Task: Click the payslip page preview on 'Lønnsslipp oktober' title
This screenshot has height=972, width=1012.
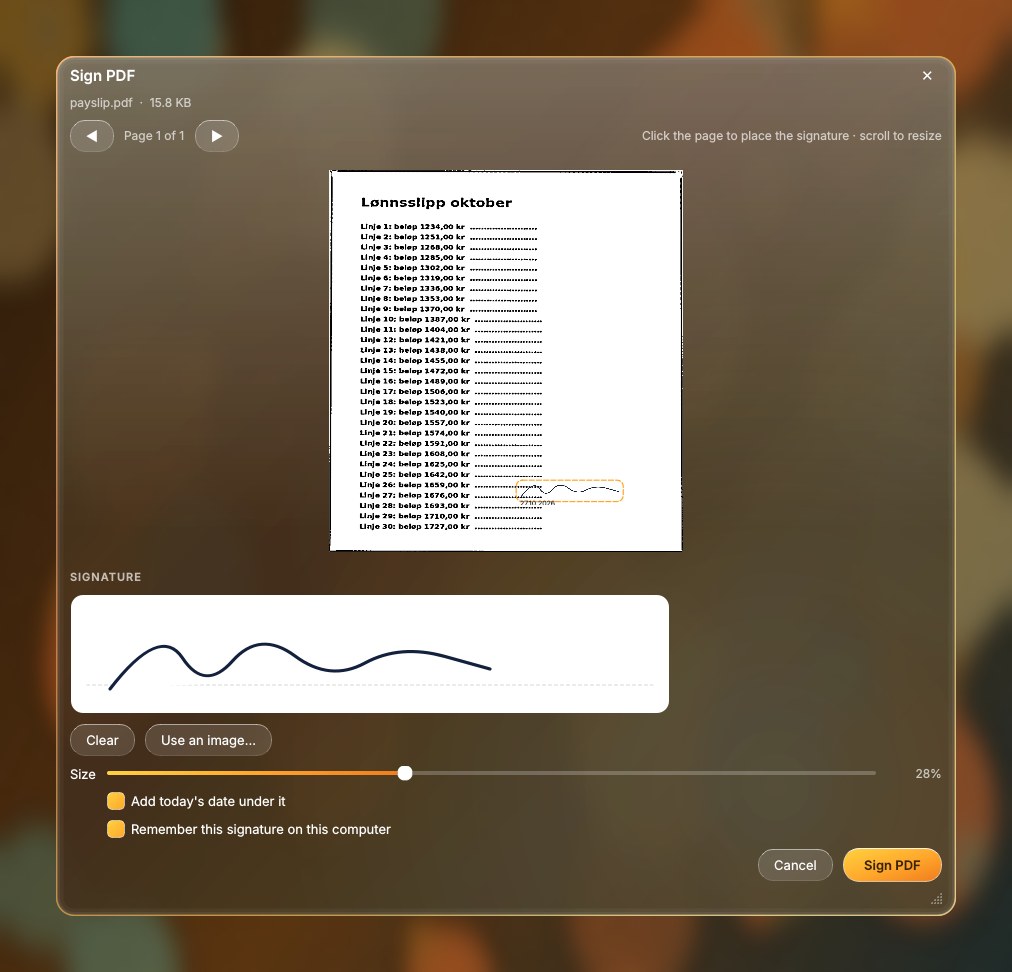Action: click(x=436, y=203)
